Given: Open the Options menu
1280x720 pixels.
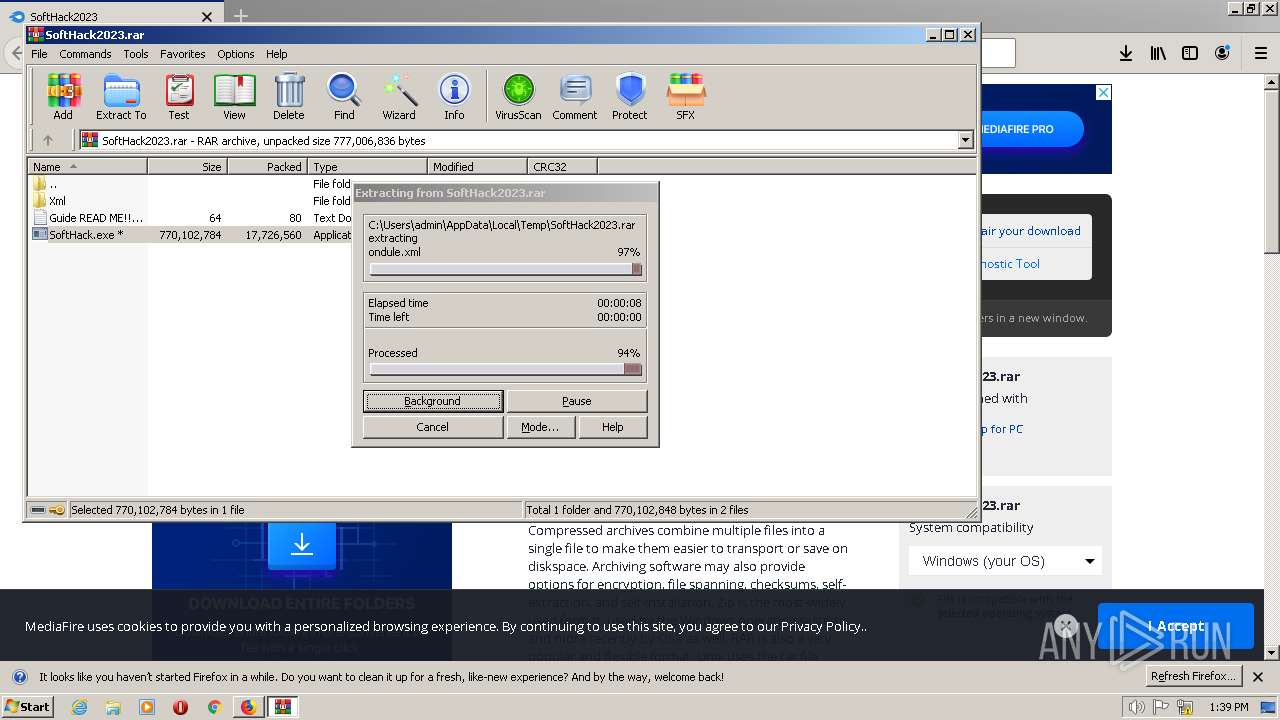Looking at the screenshot, I should (x=236, y=54).
